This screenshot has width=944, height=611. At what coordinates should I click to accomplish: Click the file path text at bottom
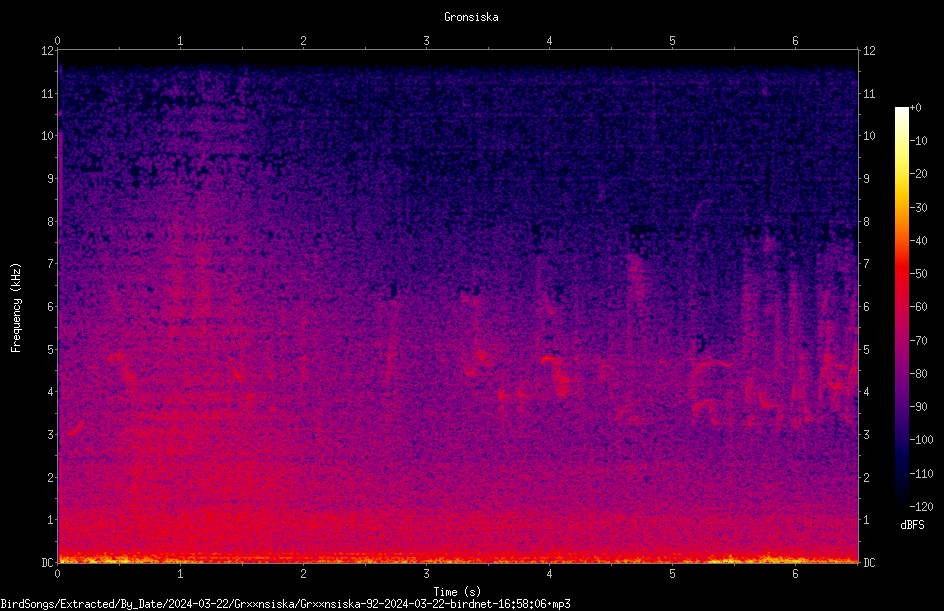285,604
